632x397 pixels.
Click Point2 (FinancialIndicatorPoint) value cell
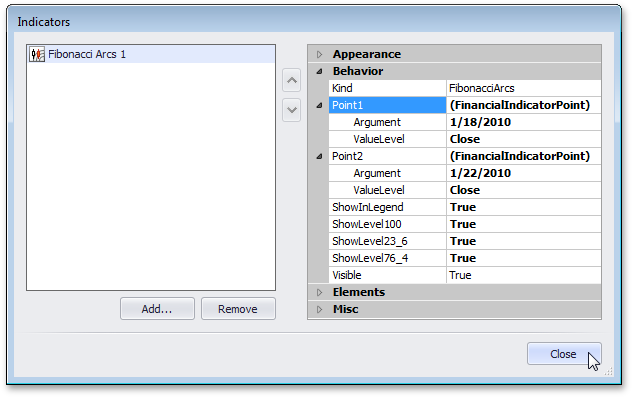pyautogui.click(x=524, y=156)
